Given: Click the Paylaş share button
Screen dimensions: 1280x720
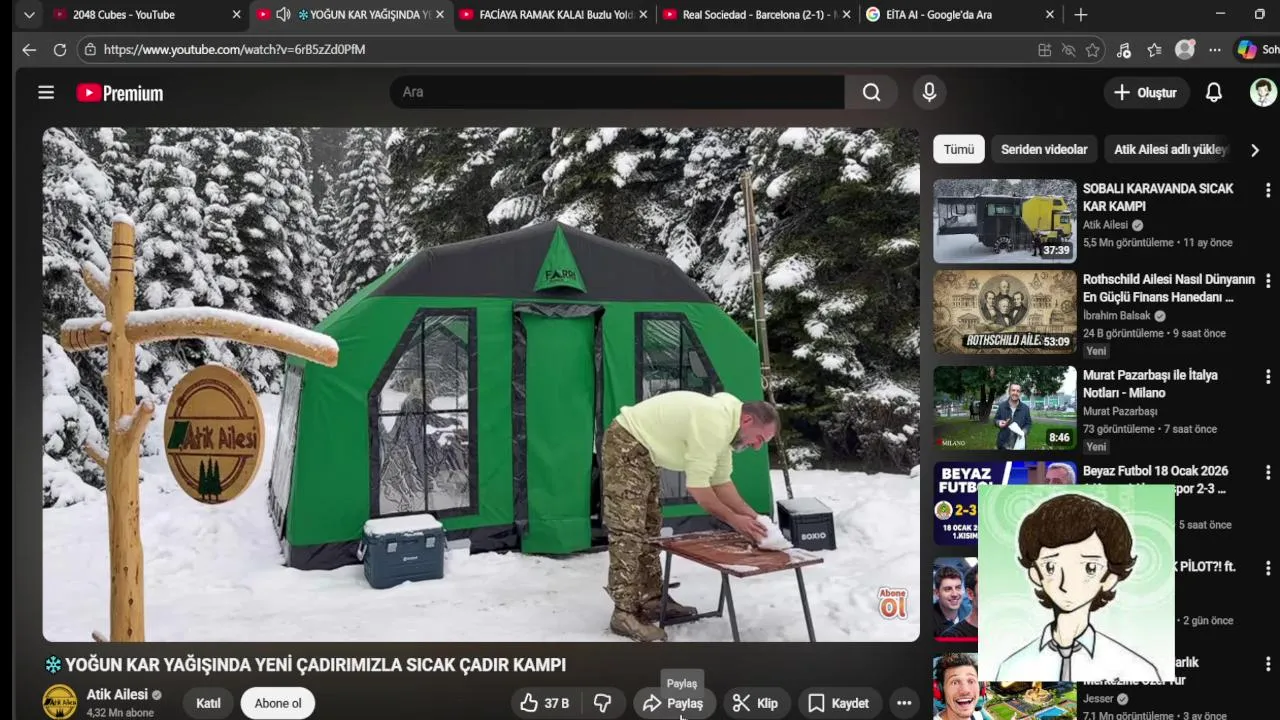Looking at the screenshot, I should tap(673, 703).
